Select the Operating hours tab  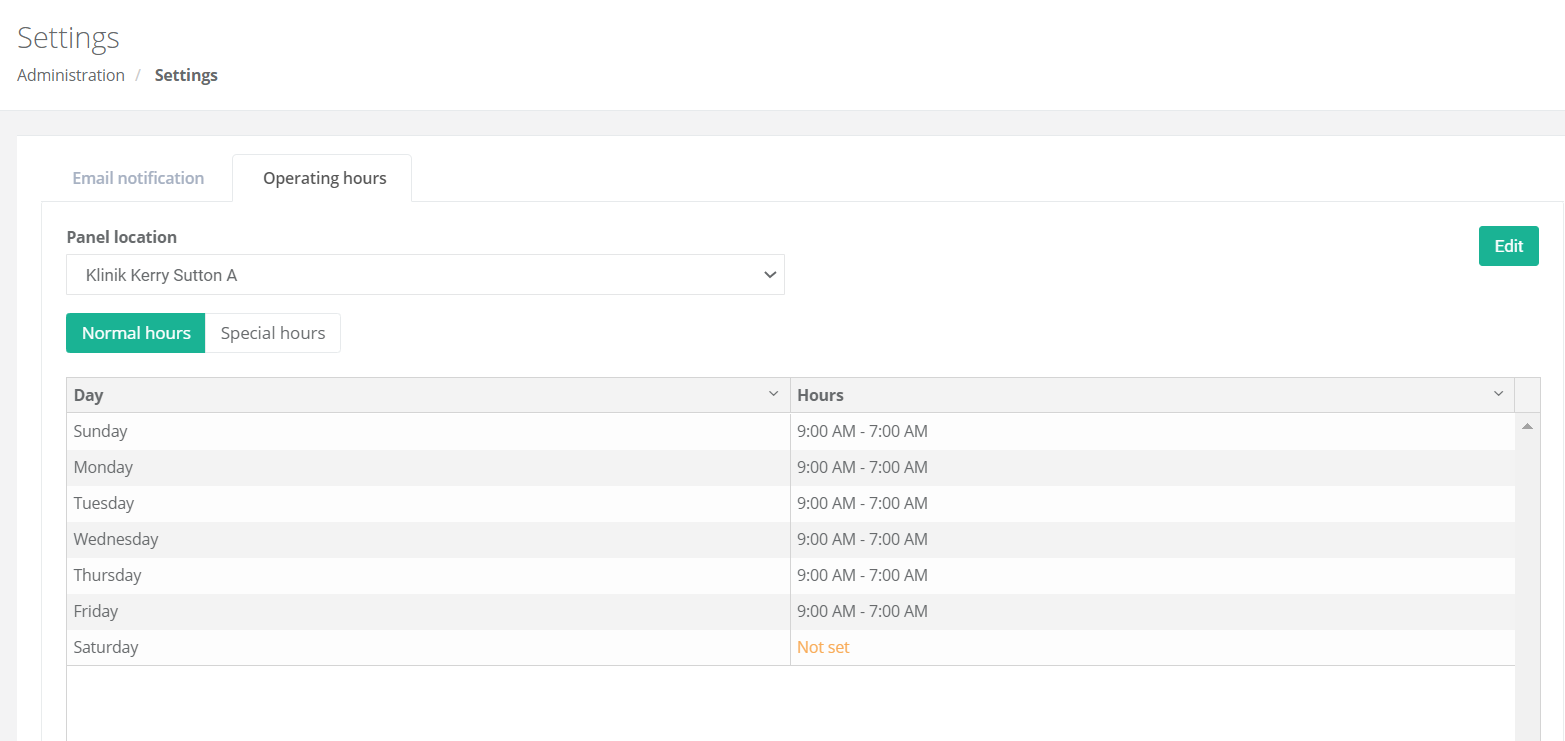point(324,178)
